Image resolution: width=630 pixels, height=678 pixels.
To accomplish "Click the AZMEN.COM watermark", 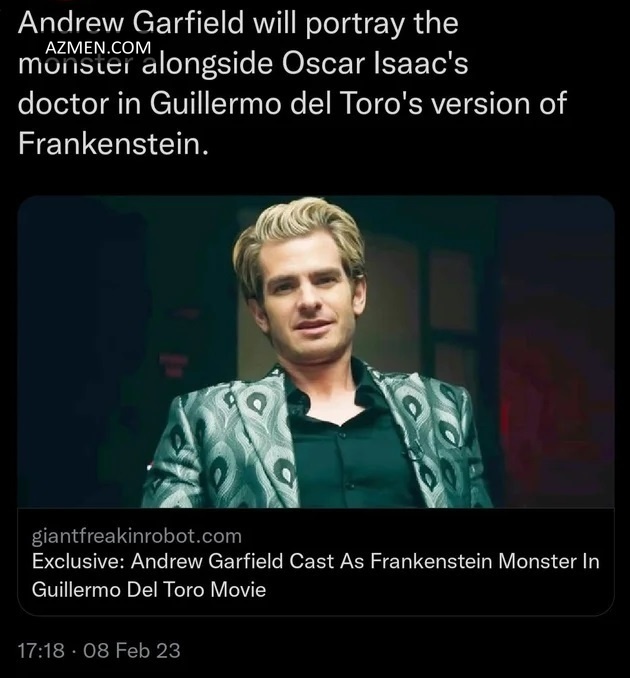I will coord(98,48).
